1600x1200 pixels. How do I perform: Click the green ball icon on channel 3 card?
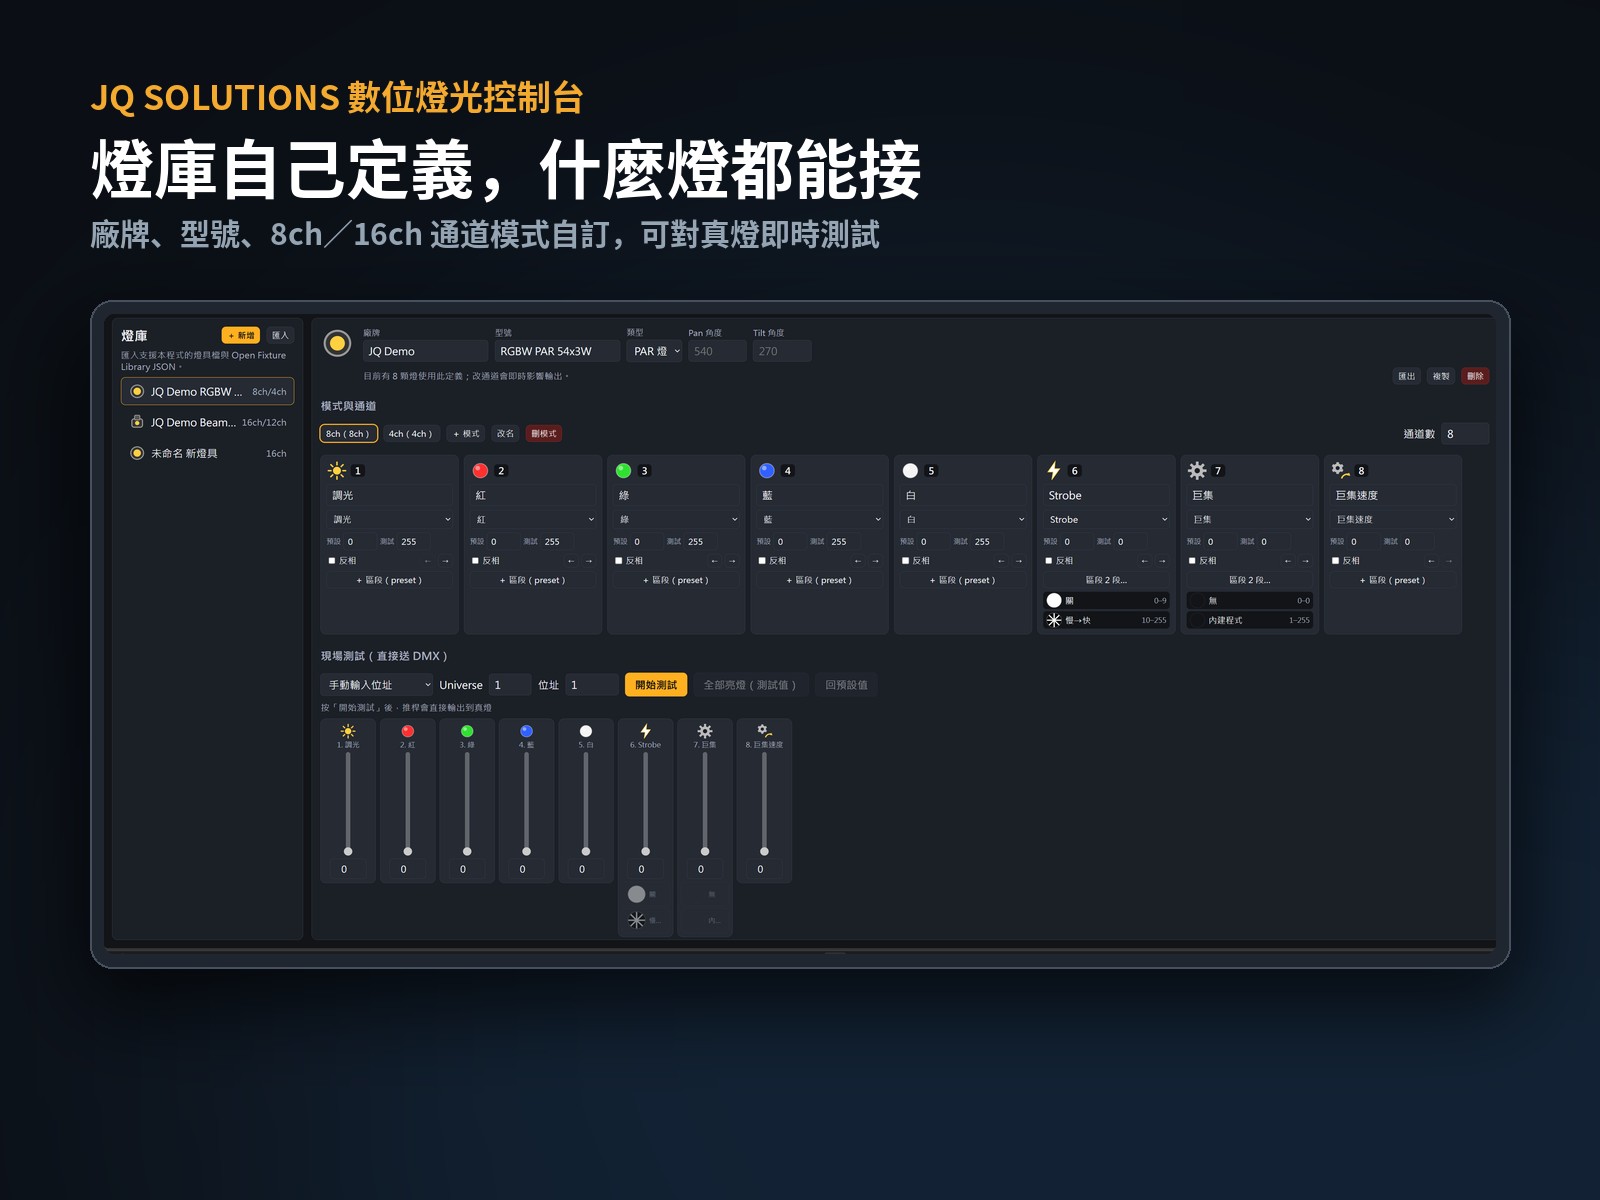[623, 470]
